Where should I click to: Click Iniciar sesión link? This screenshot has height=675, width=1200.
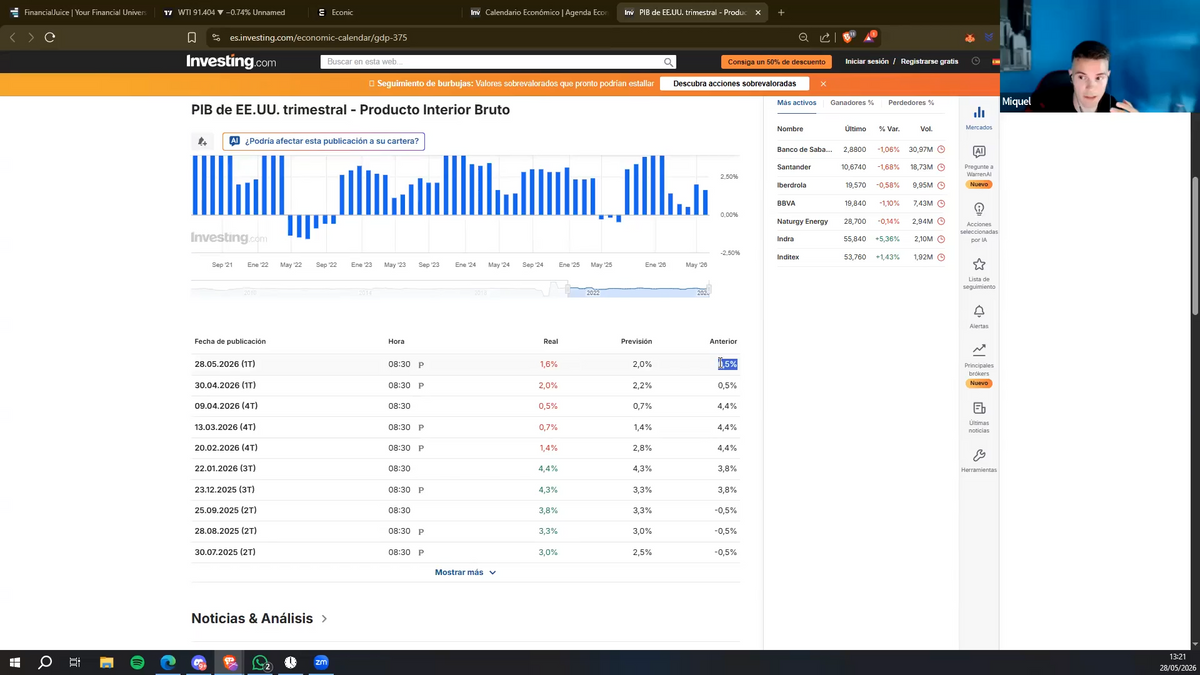point(867,62)
